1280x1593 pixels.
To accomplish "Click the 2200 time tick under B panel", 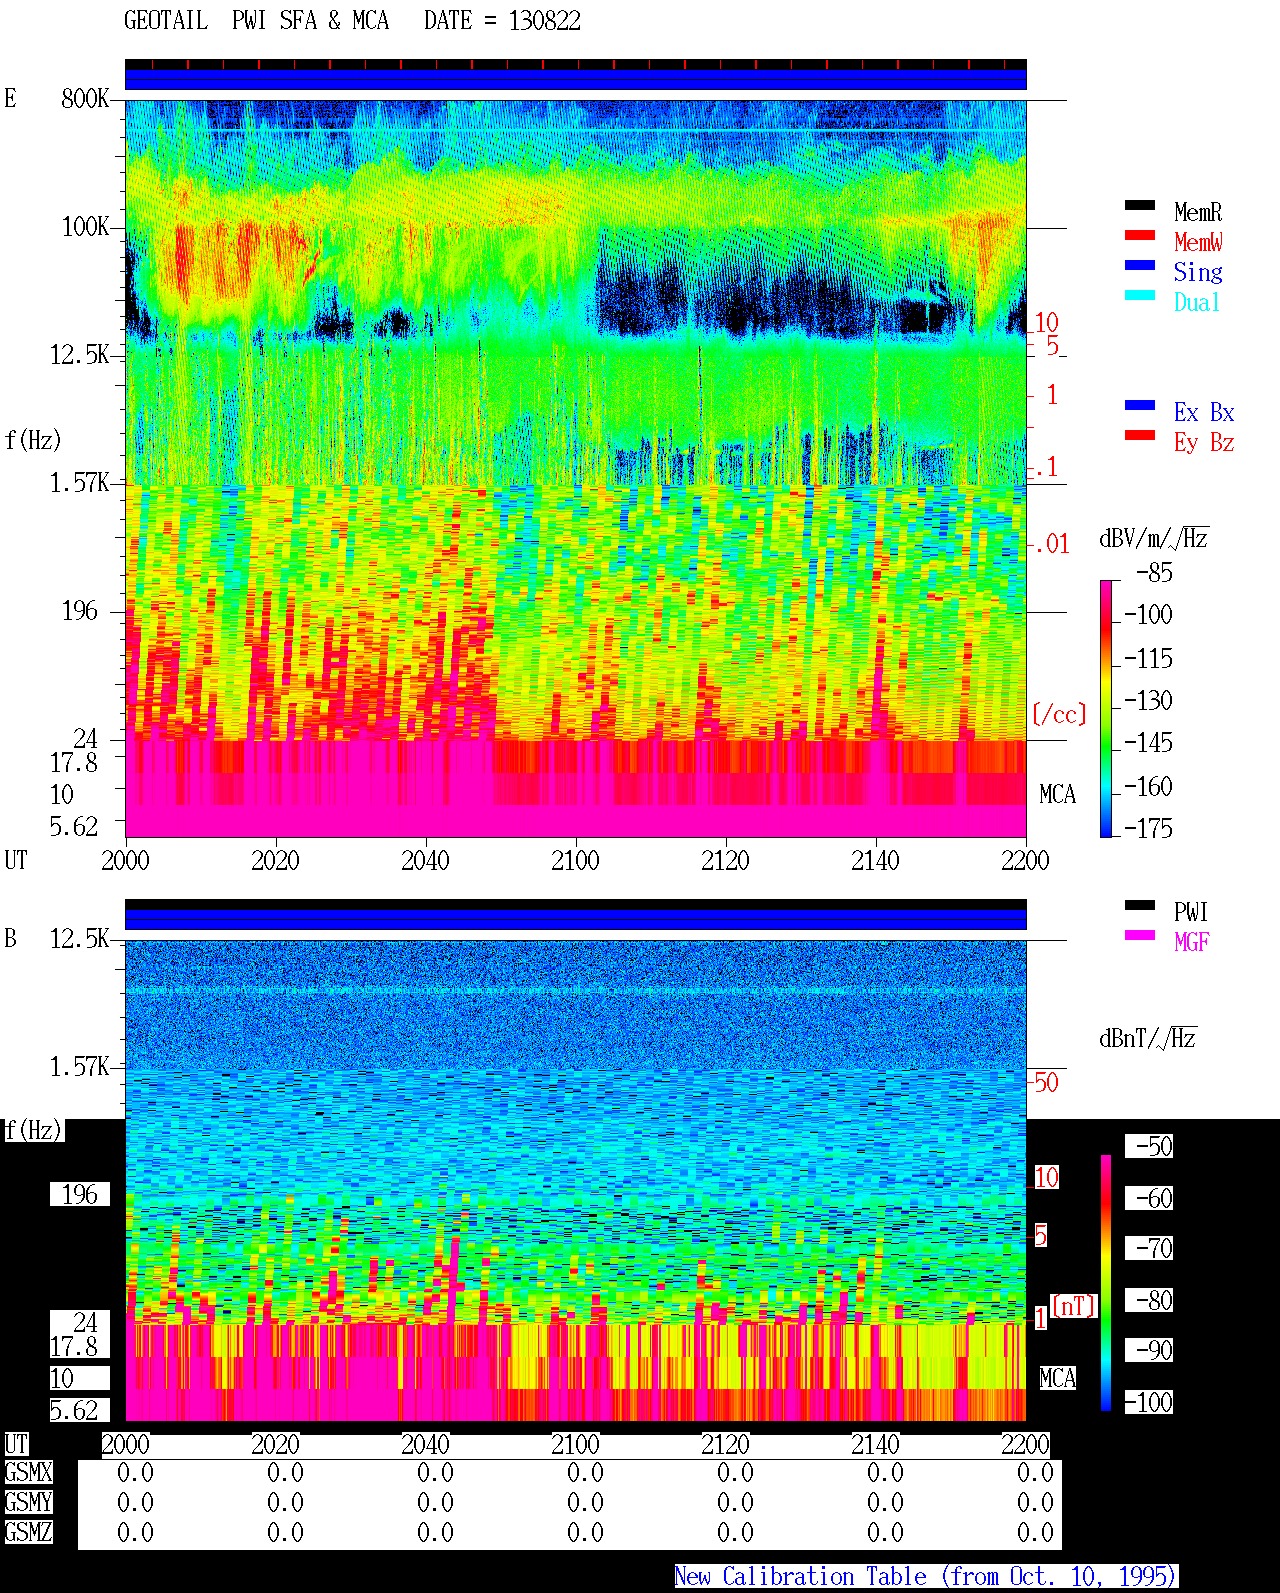I will (1025, 1445).
